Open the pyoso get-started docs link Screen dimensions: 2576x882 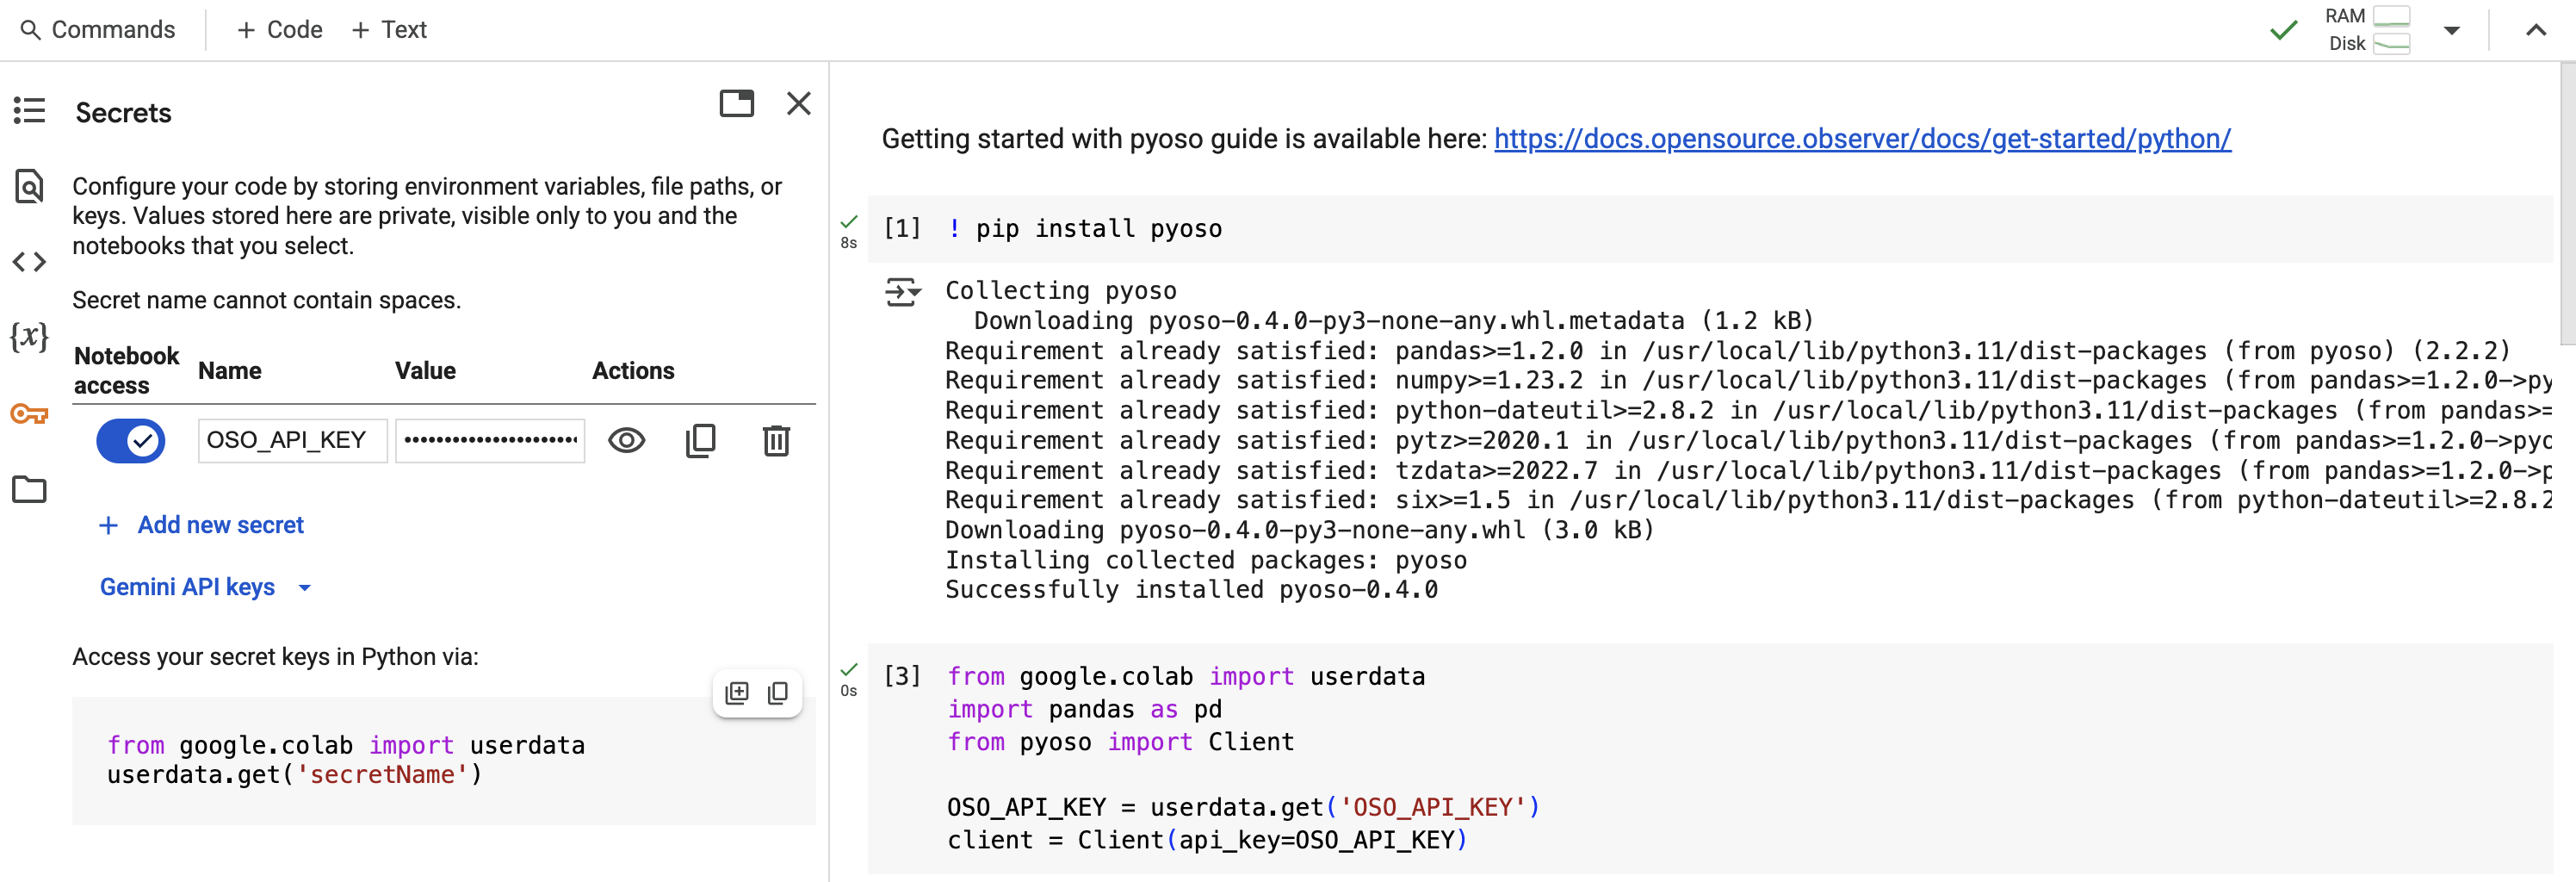tap(1862, 139)
